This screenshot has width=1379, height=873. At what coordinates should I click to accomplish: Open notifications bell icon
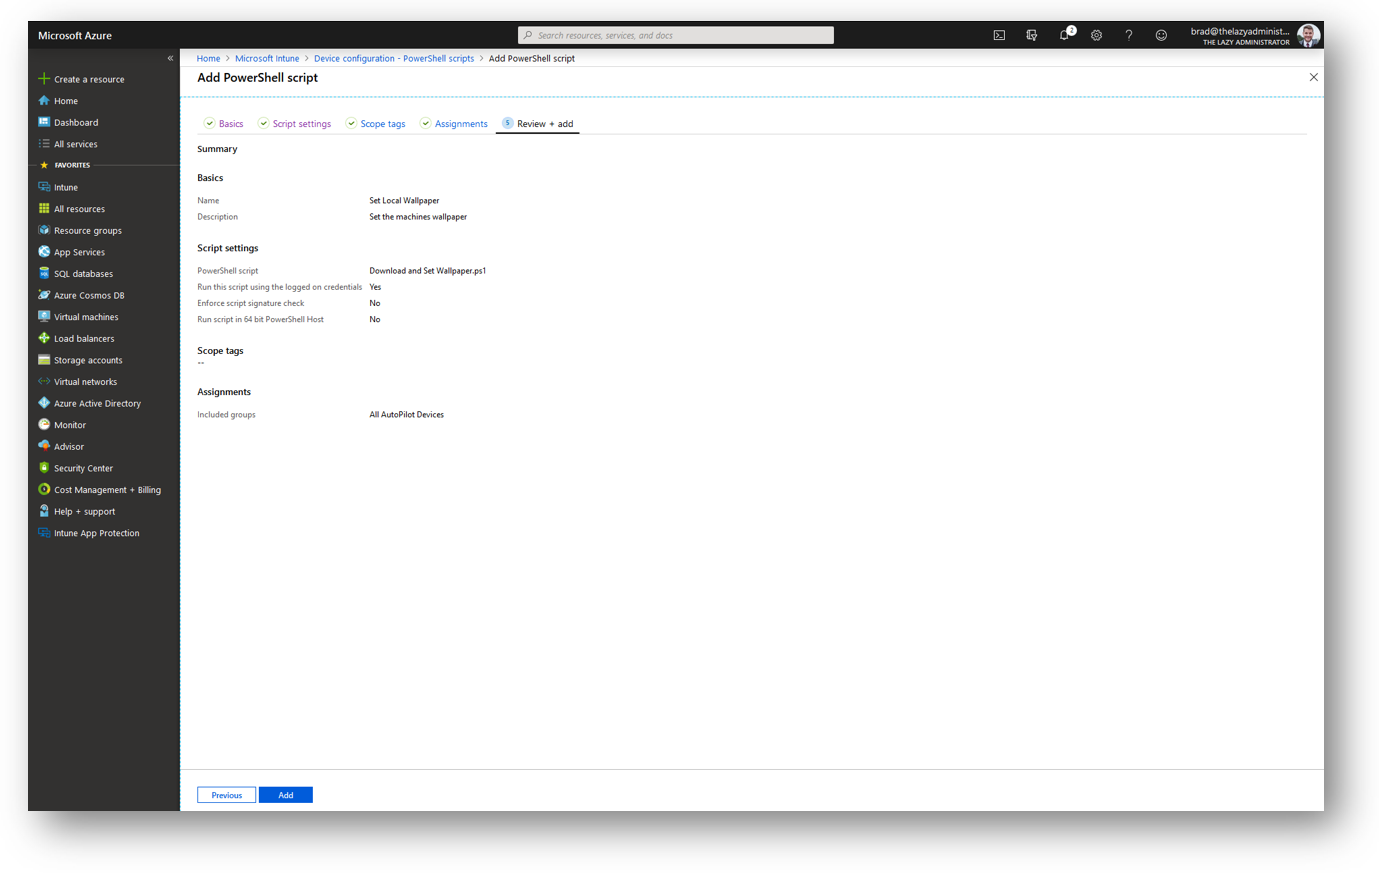point(1065,35)
